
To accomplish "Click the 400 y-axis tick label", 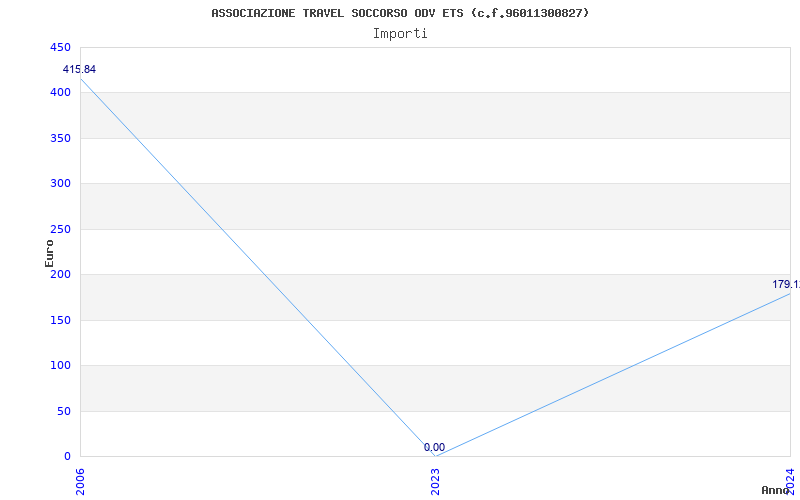I will coord(60,93).
